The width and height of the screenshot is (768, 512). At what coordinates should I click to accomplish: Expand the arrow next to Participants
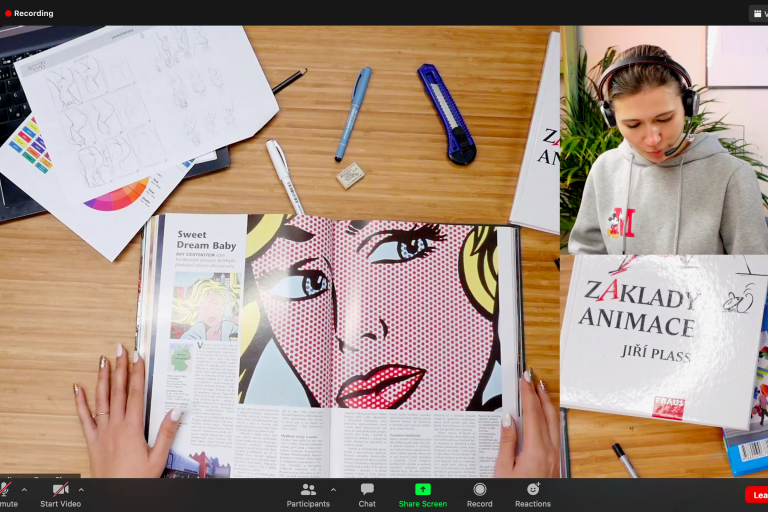333,490
